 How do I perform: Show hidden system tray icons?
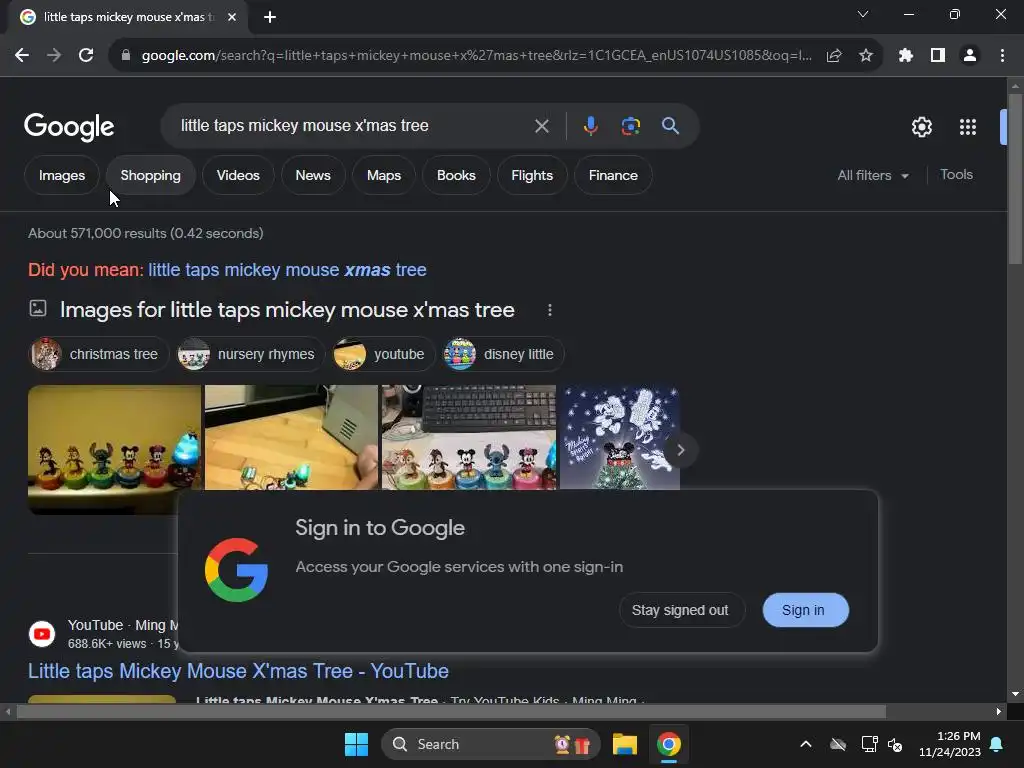(806, 744)
